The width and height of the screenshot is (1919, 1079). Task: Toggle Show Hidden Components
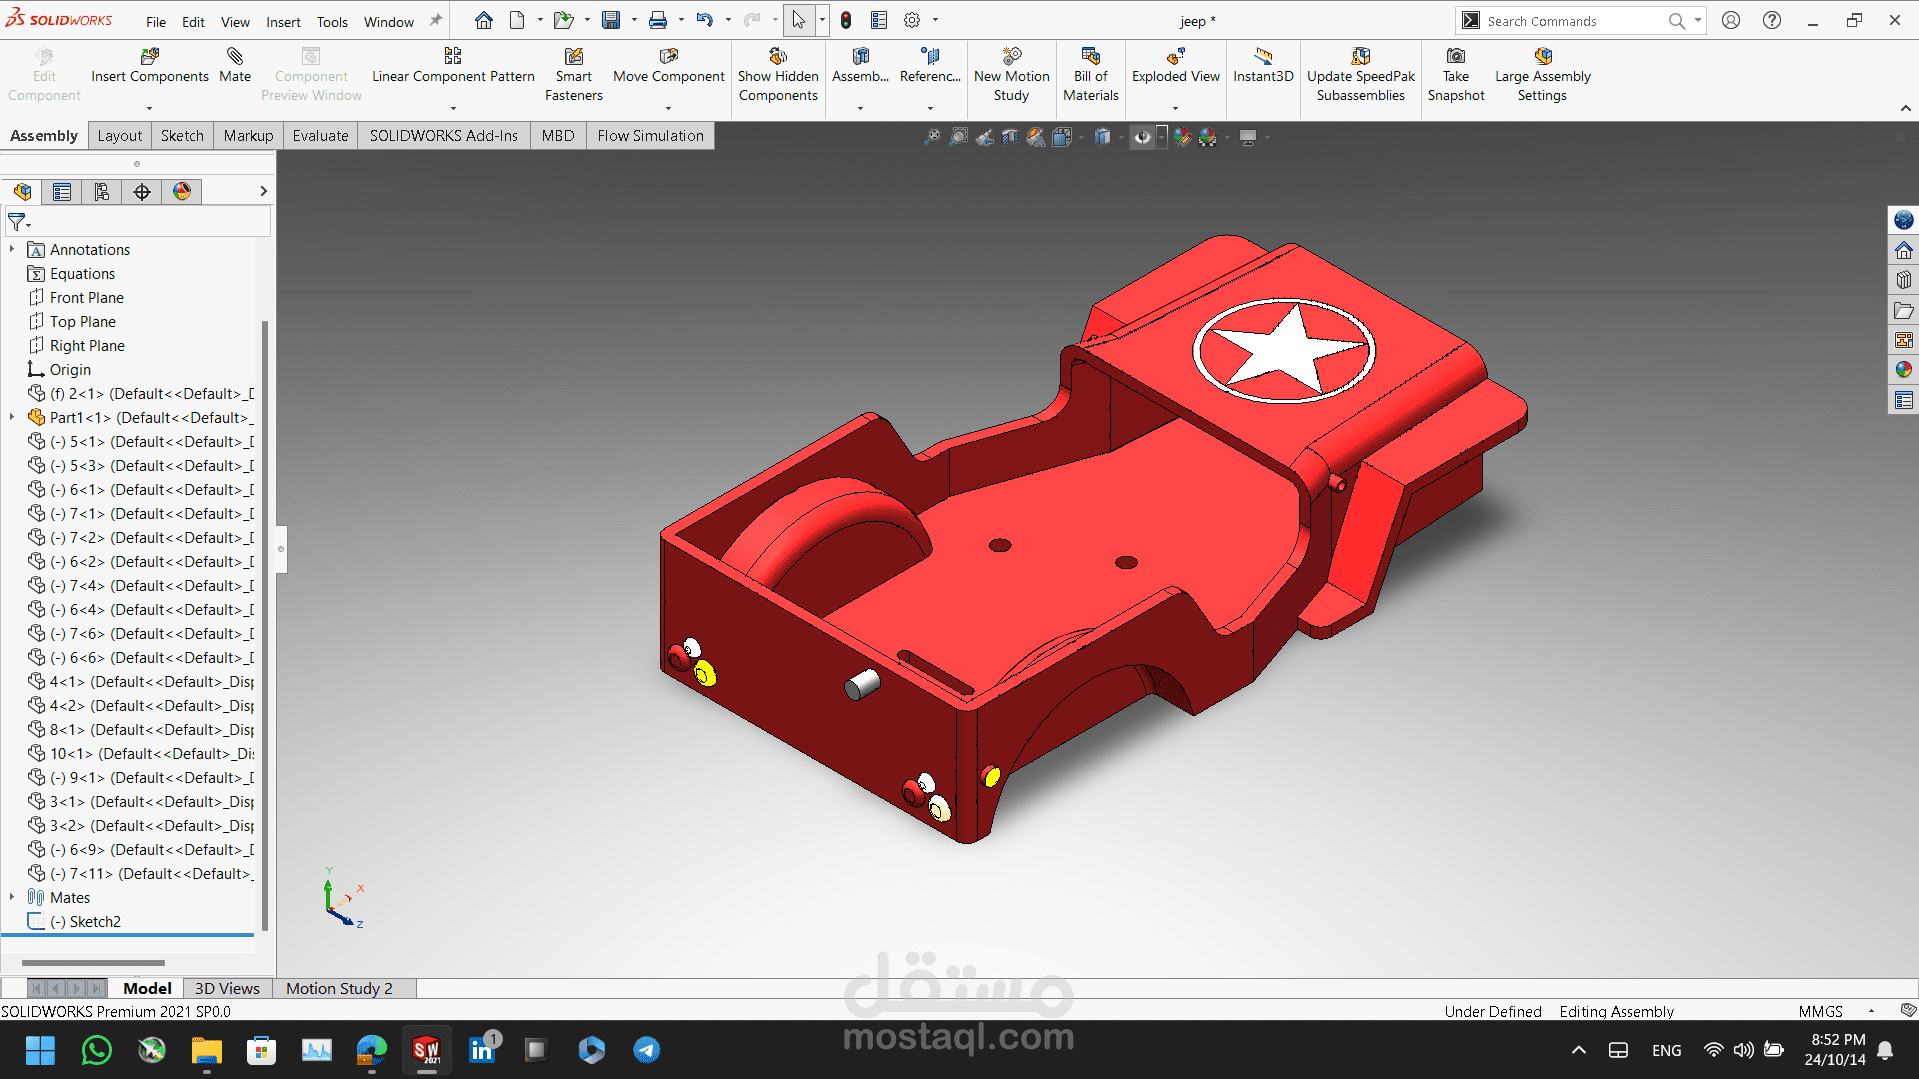pos(778,57)
